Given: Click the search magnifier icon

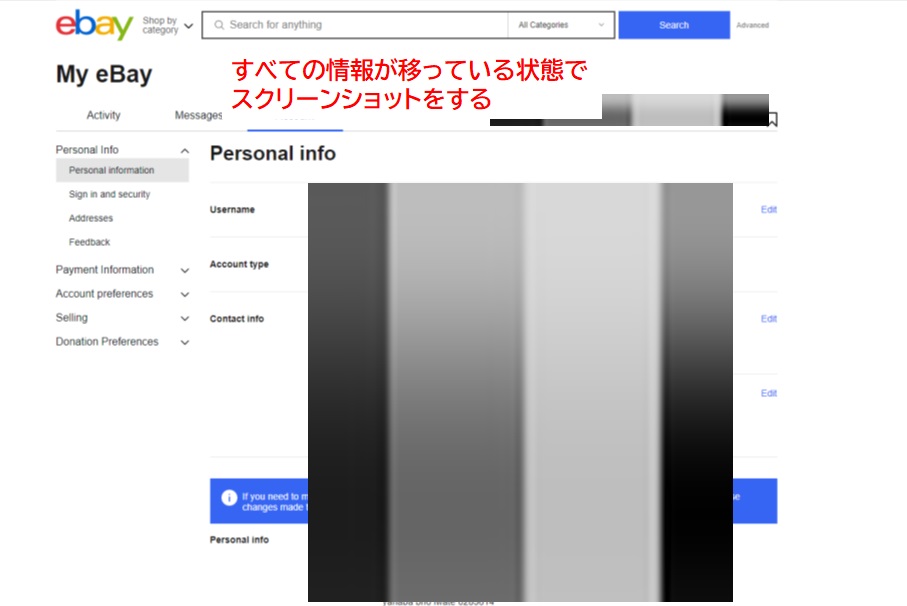Looking at the screenshot, I should [x=219, y=25].
